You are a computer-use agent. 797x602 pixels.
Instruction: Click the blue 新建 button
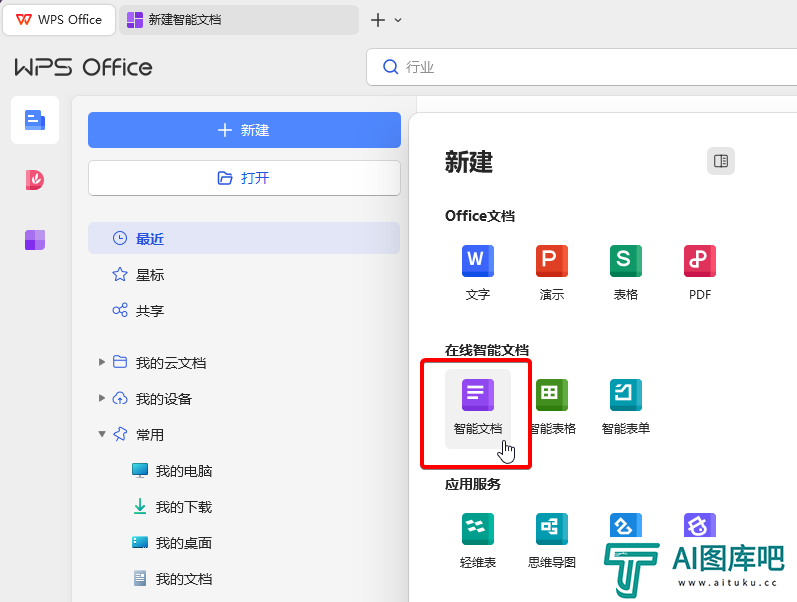click(x=244, y=130)
